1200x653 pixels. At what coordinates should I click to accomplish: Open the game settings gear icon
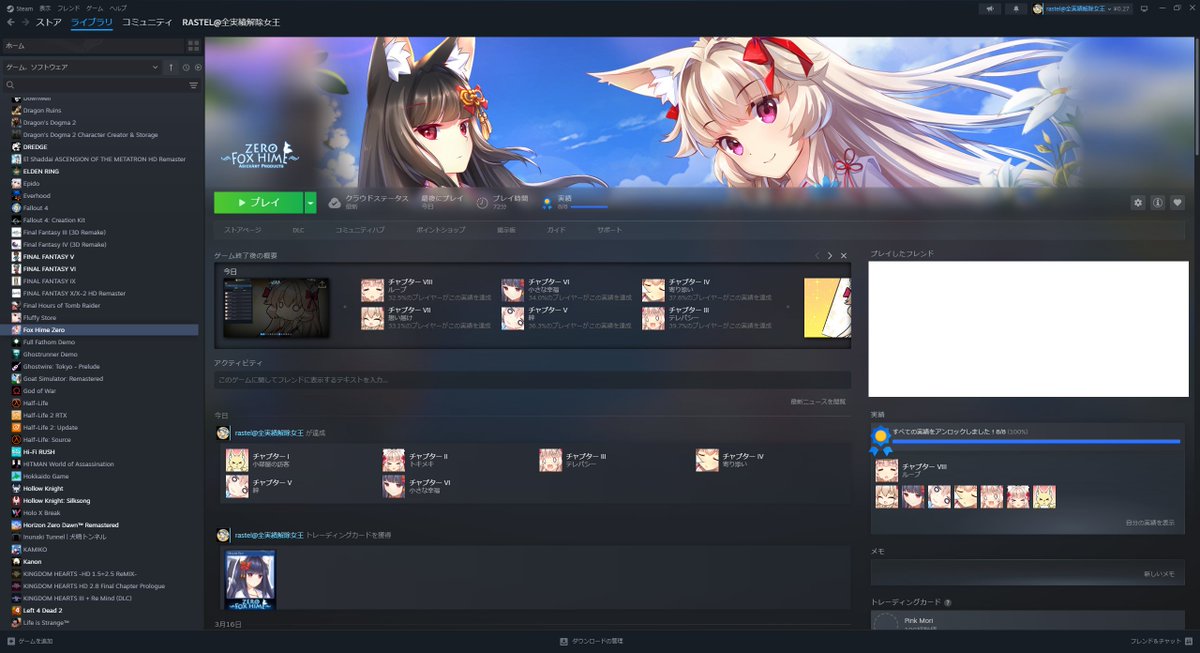pyautogui.click(x=1138, y=202)
